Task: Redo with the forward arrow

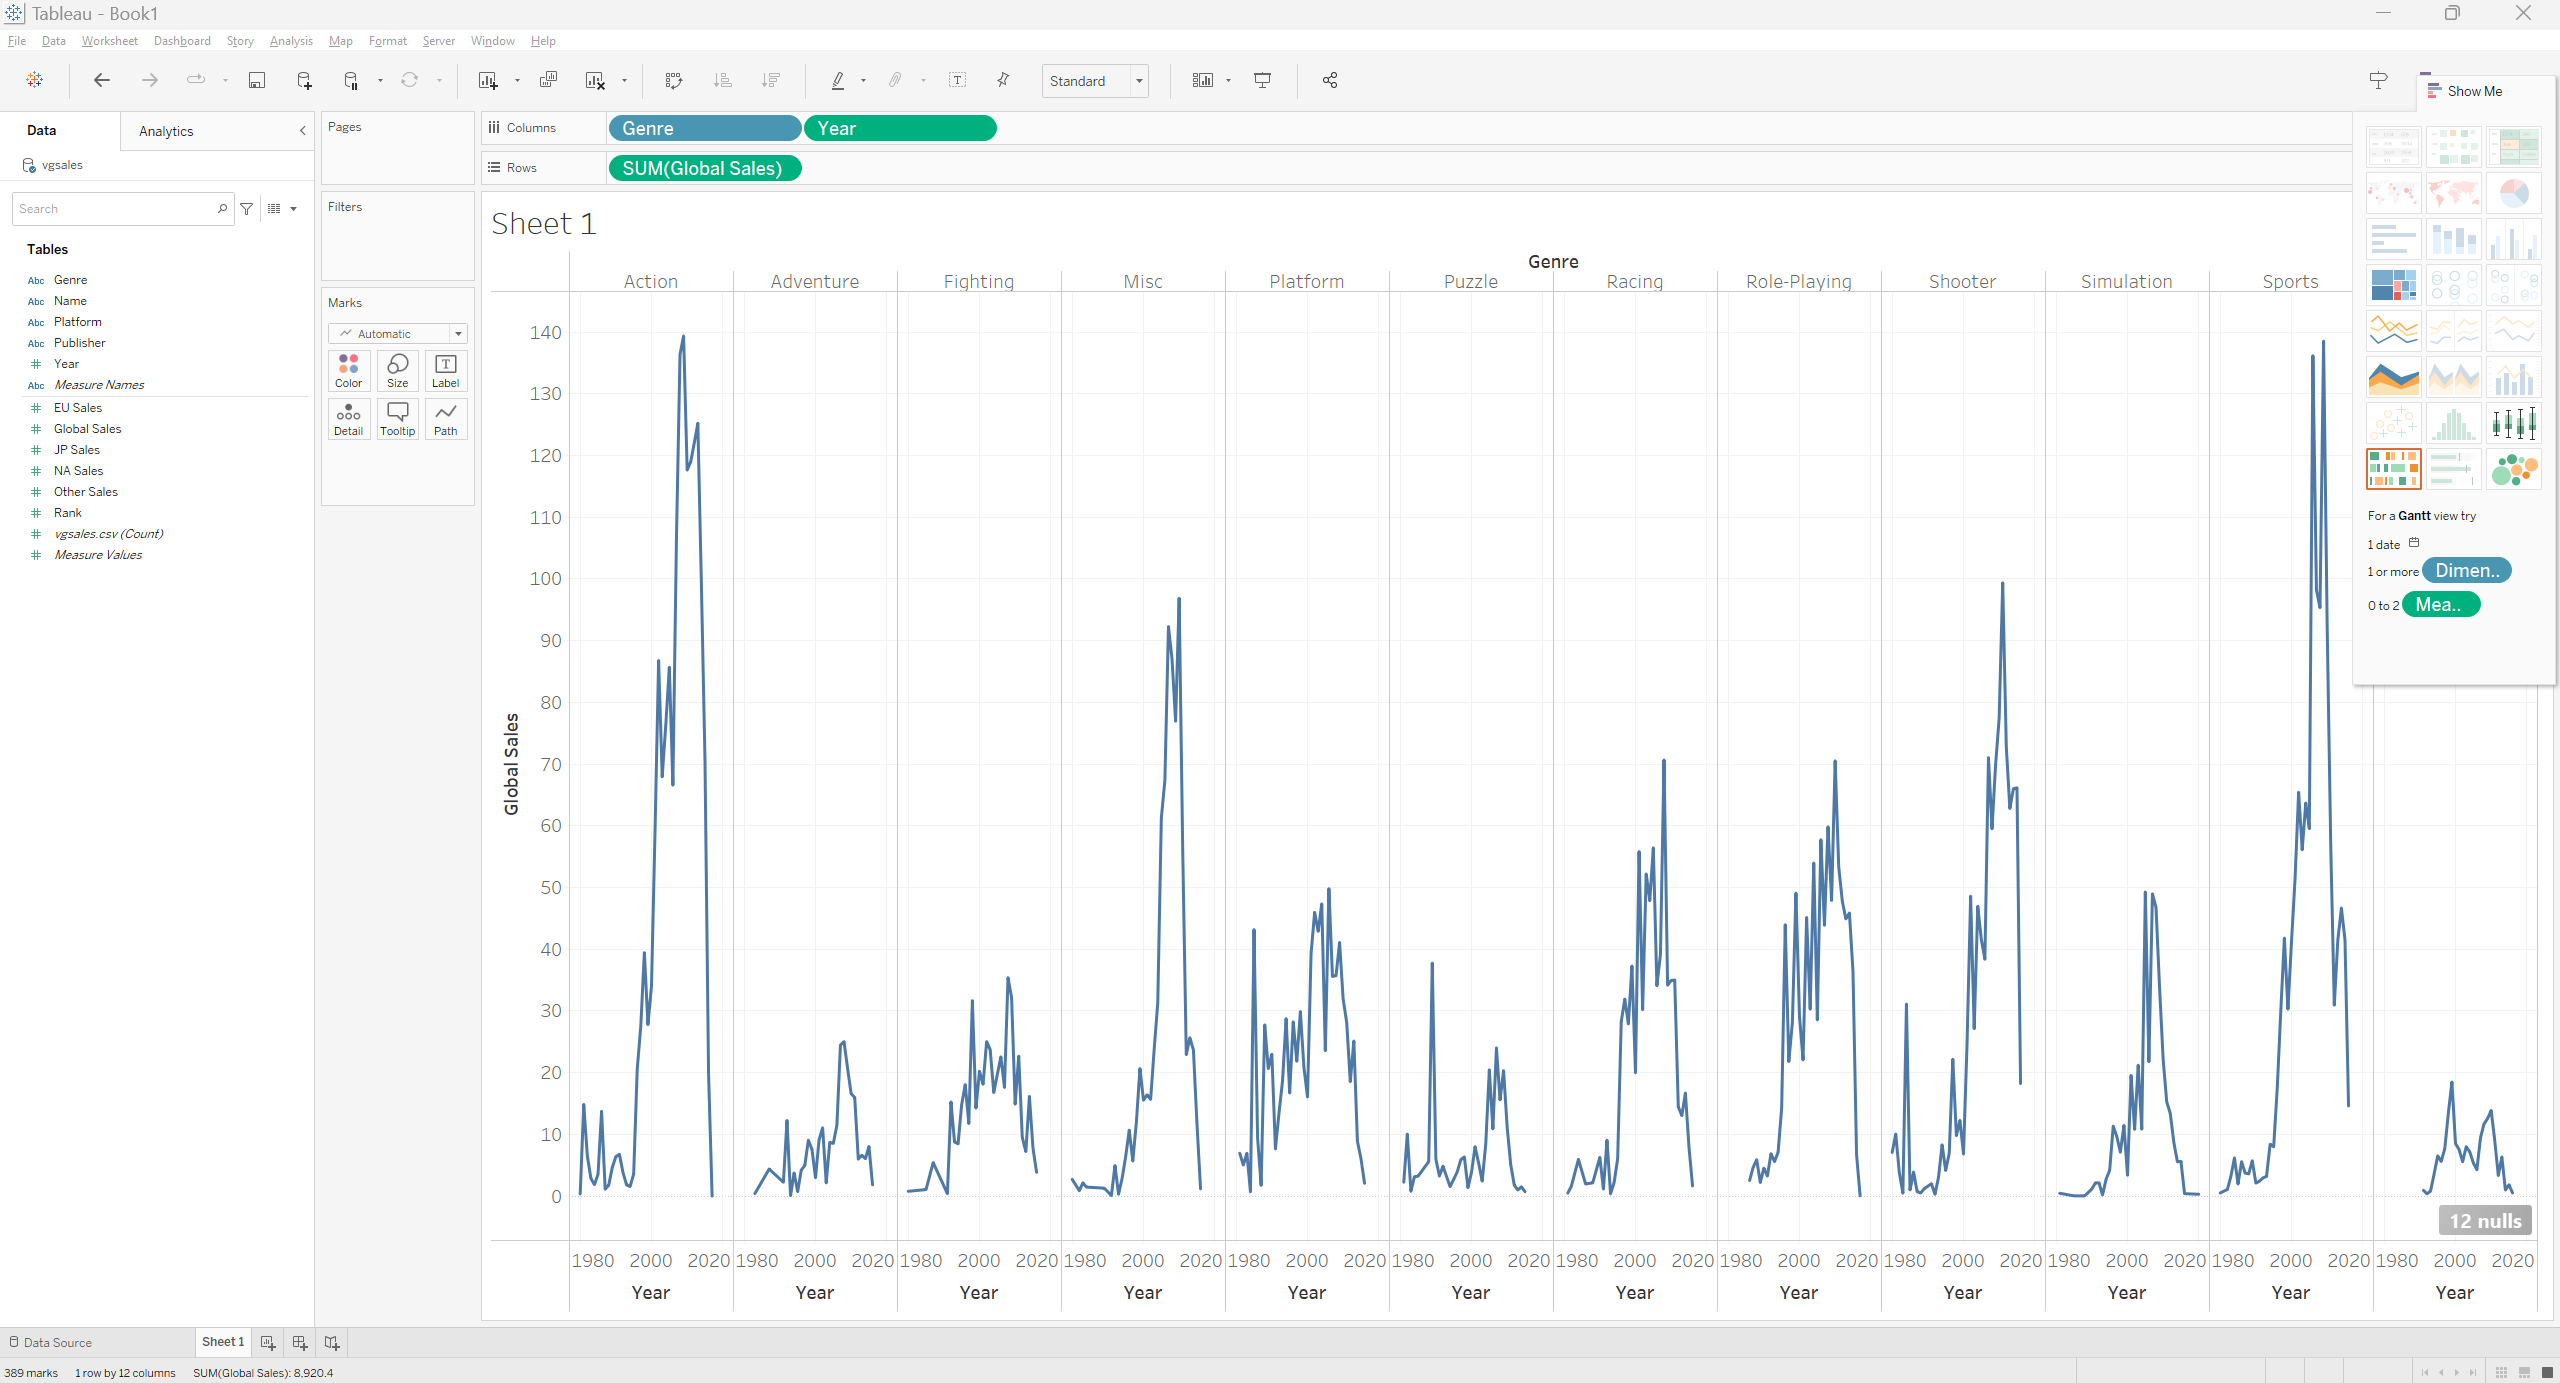Action: [x=150, y=80]
